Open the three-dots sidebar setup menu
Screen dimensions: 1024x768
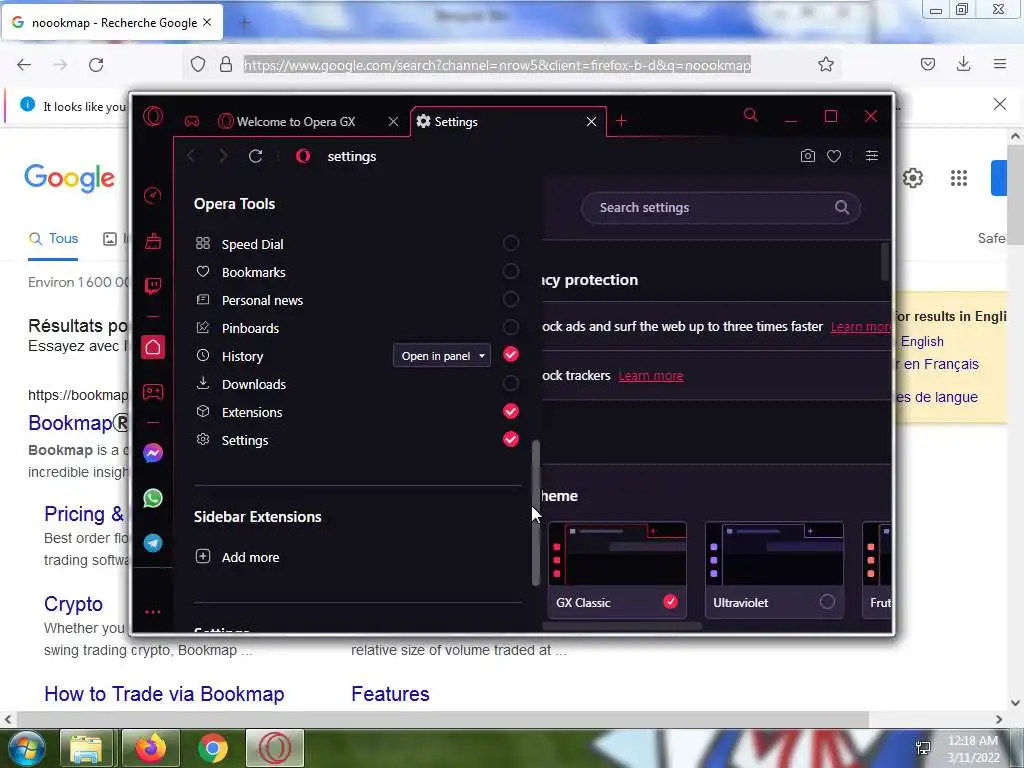[x=153, y=612]
